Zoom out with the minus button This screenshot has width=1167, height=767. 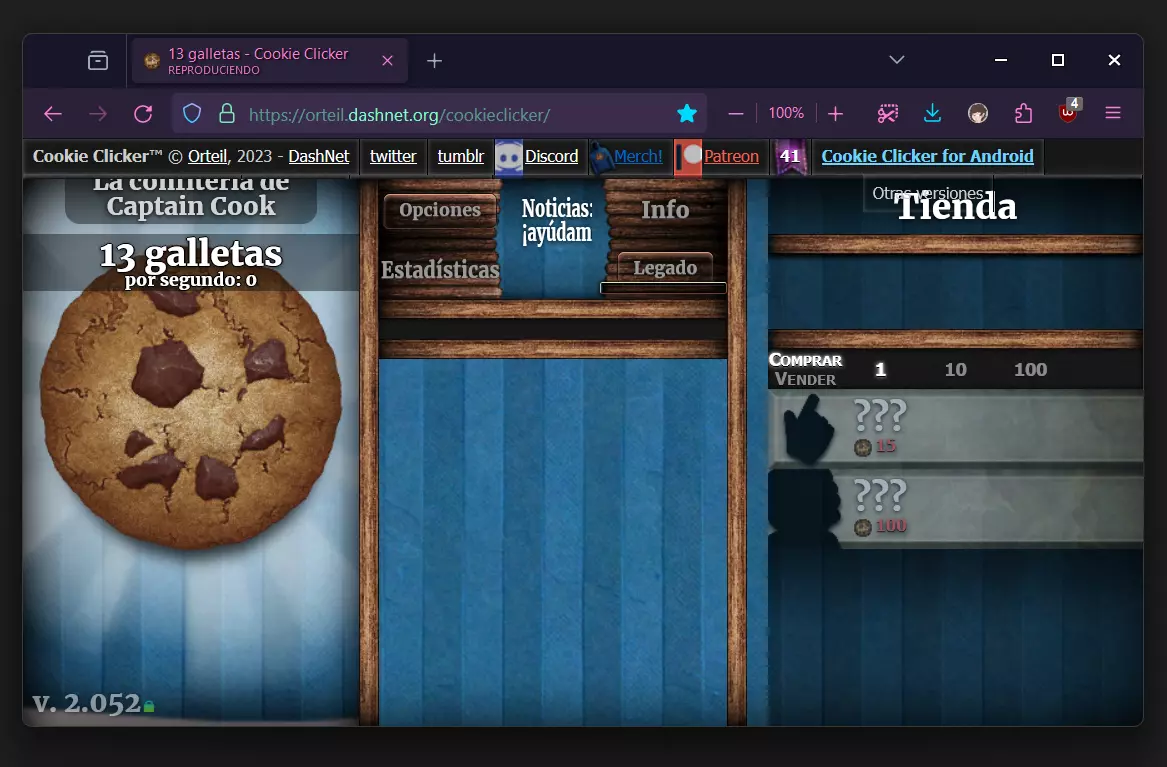736,114
